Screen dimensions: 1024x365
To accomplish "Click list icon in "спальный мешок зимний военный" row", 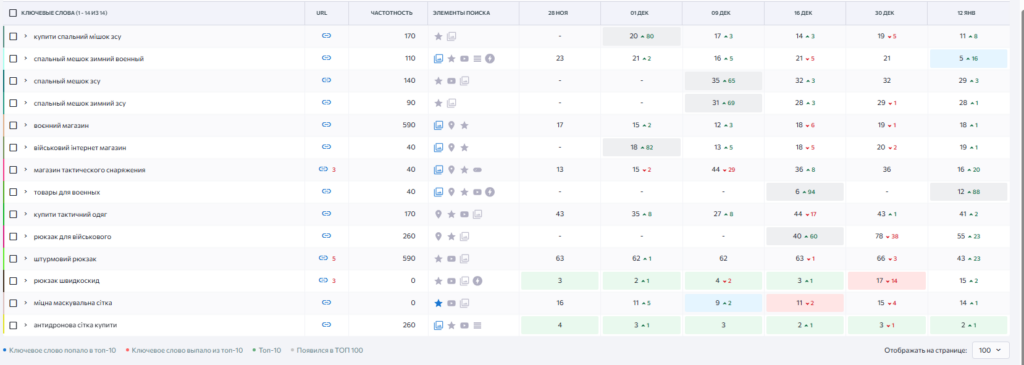I will 477,59.
